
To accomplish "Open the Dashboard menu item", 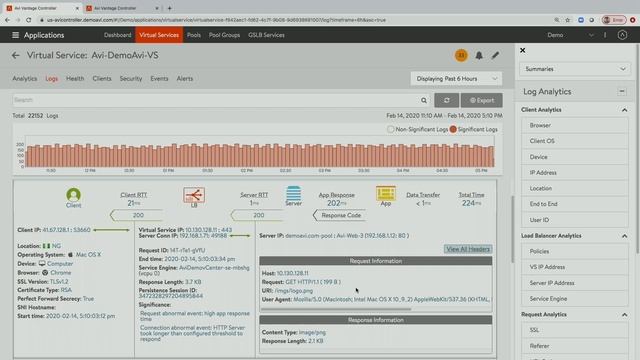I will tap(118, 35).
